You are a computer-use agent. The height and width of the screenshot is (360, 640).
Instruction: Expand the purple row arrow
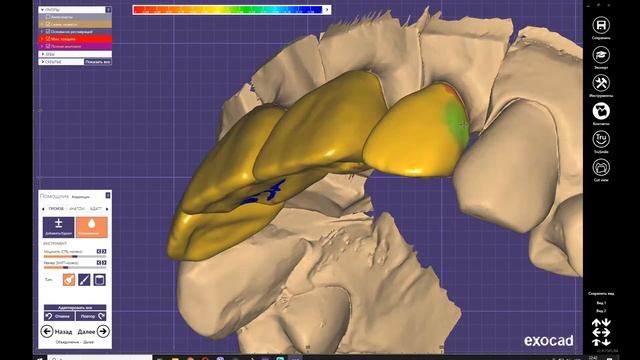42,46
